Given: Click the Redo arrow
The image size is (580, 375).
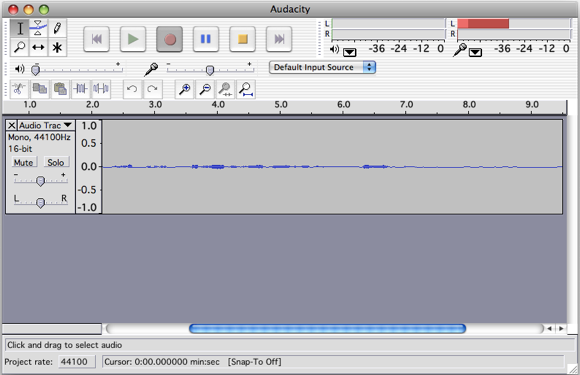Looking at the screenshot, I should pos(152,89).
